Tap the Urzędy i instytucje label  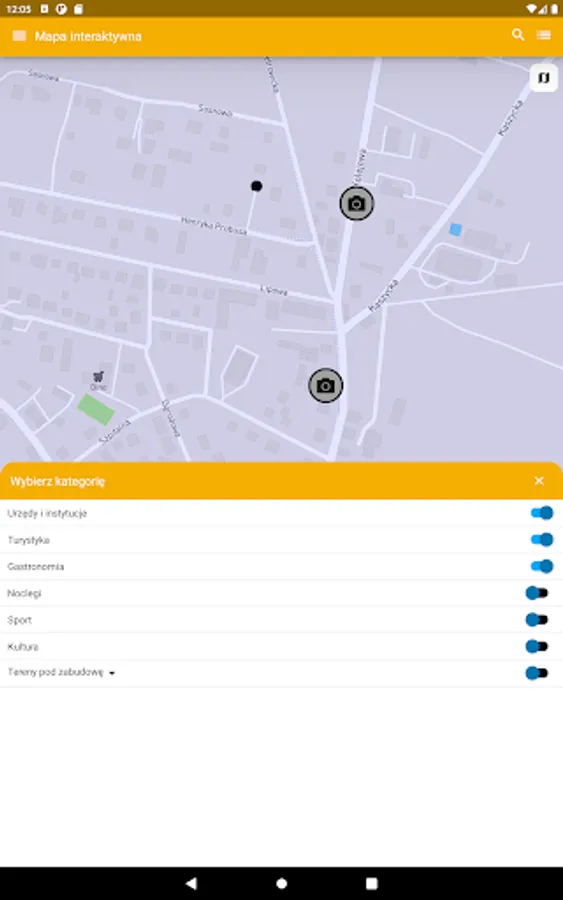[x=47, y=513]
